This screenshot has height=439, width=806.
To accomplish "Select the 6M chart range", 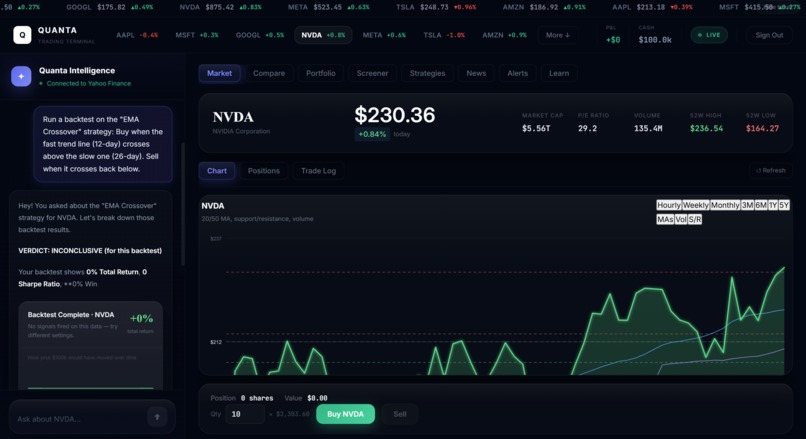I will pos(761,205).
